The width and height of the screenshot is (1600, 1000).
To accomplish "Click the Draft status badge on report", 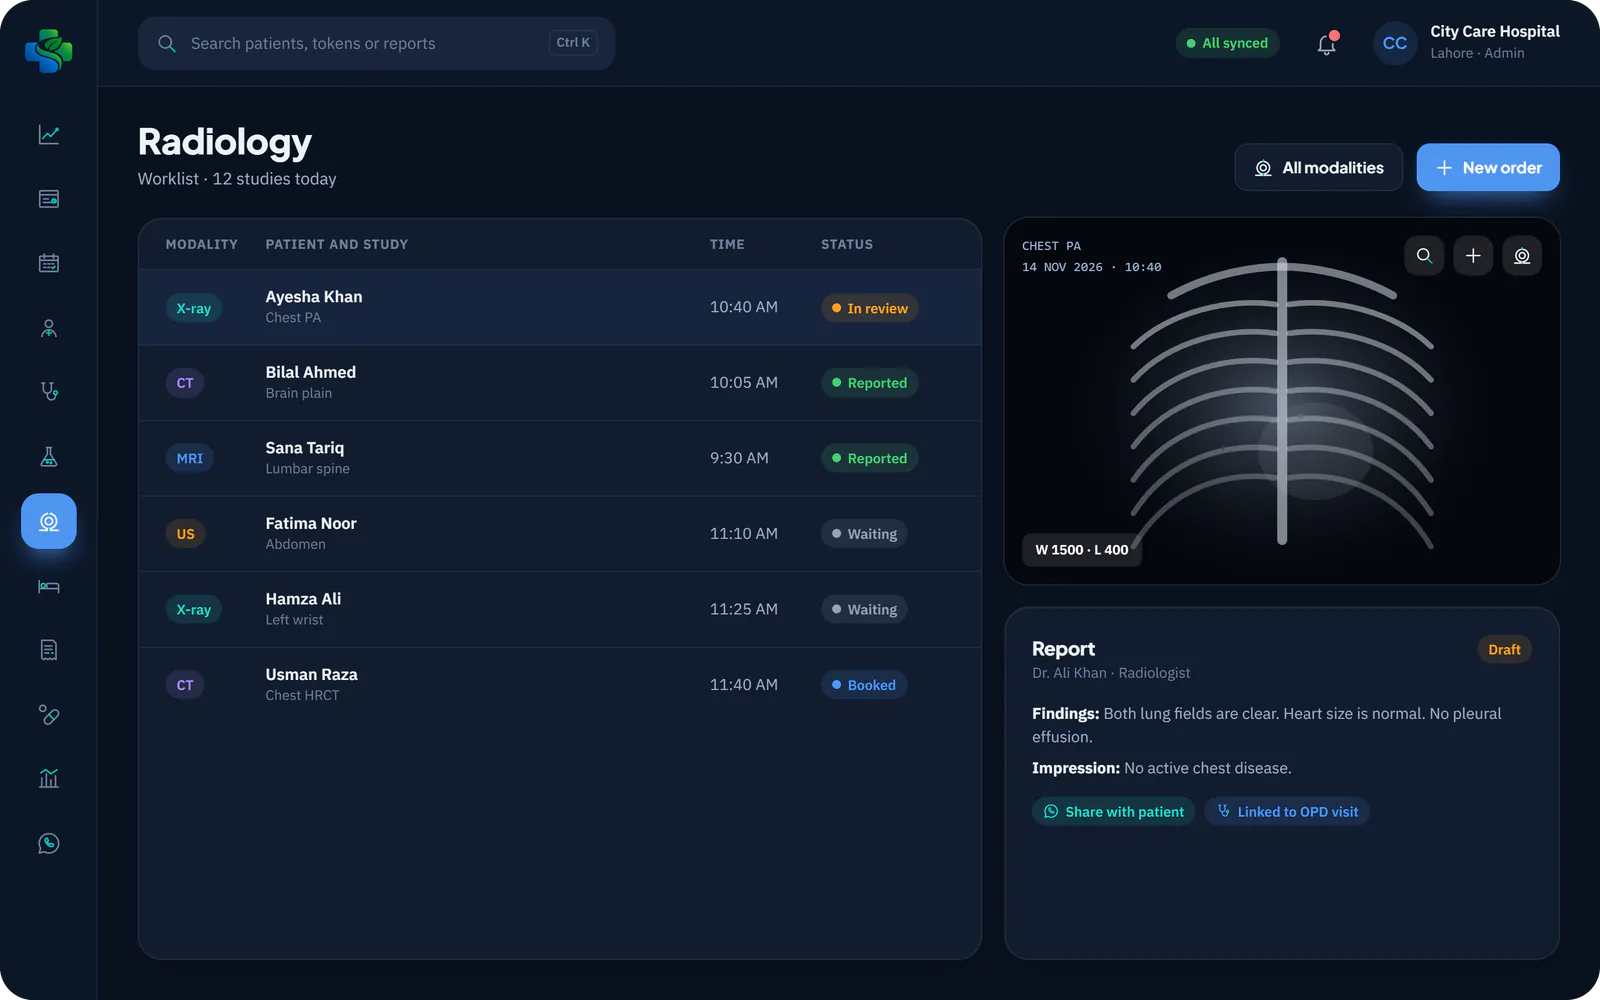I will [1504, 650].
